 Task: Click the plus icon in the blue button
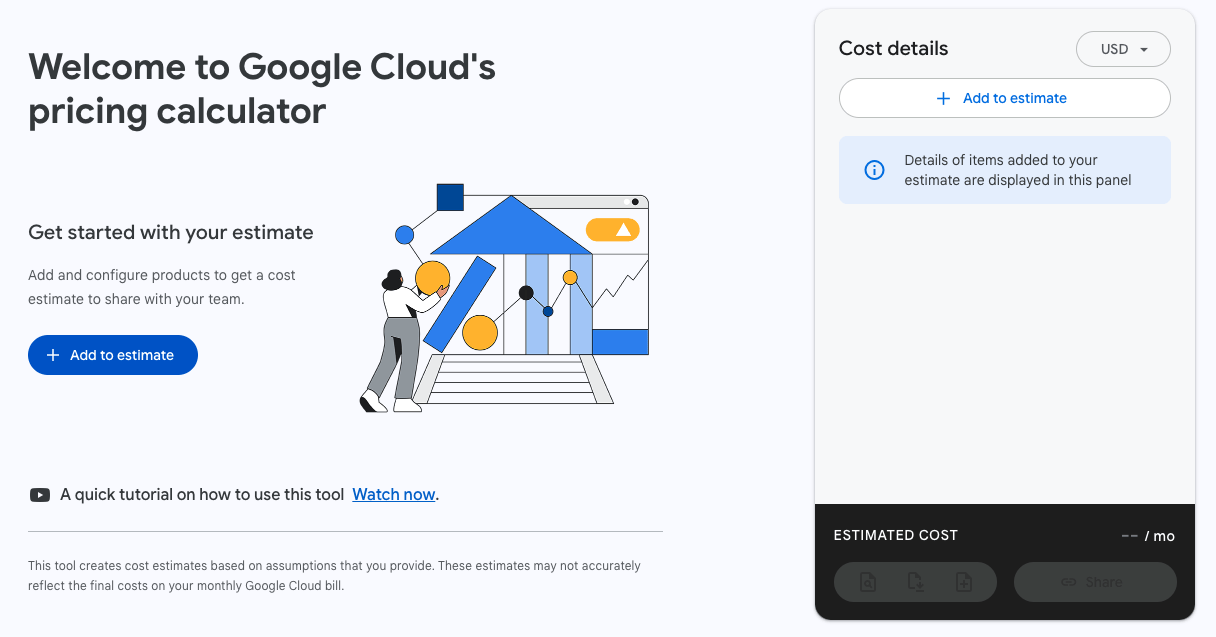53,355
